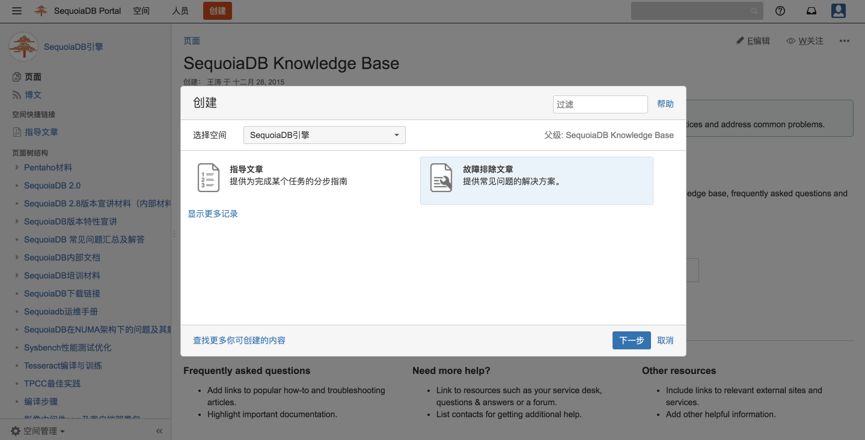The height and width of the screenshot is (440, 865).
Task: Expand the SequoiaDB 2.0 tree item
Action: tap(17, 185)
